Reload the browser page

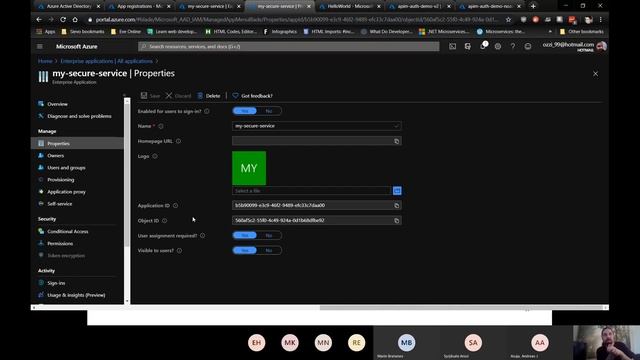tap(63, 19)
